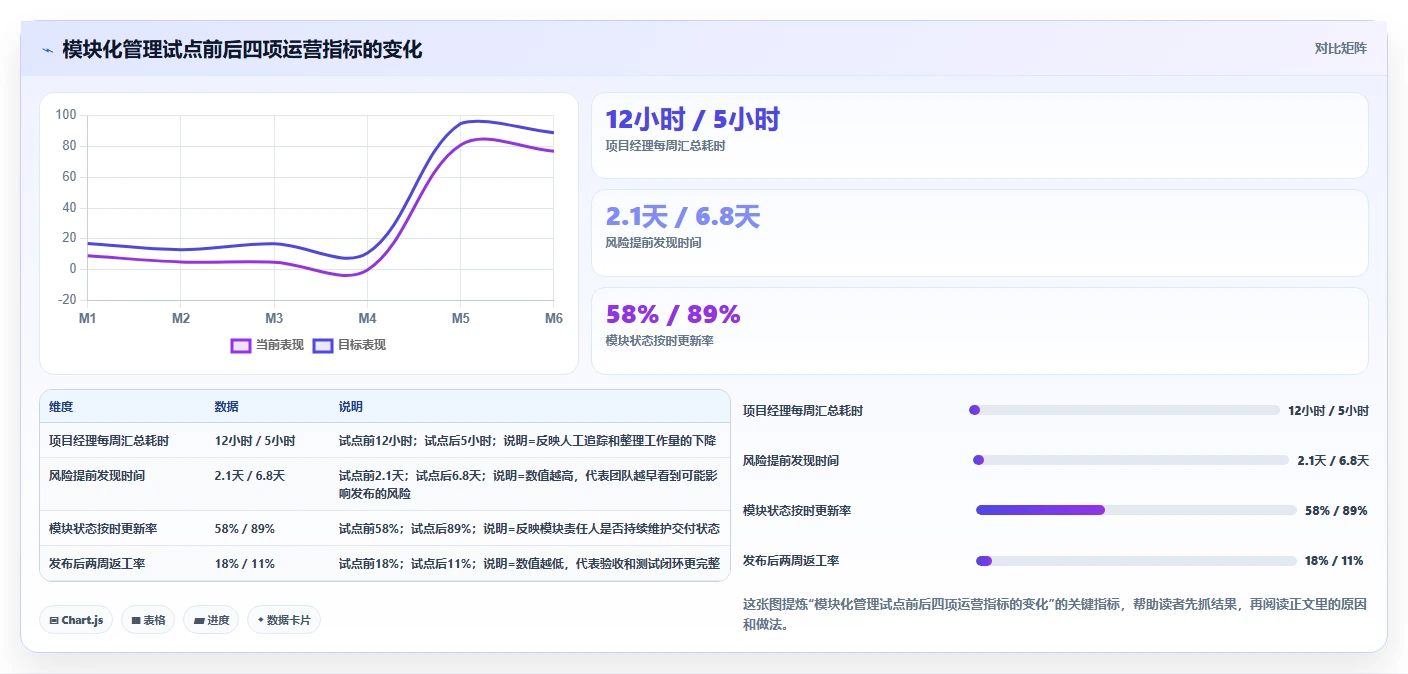The height and width of the screenshot is (674, 1408).
Task: Click the -20 y-axis label
Action: click(66, 300)
